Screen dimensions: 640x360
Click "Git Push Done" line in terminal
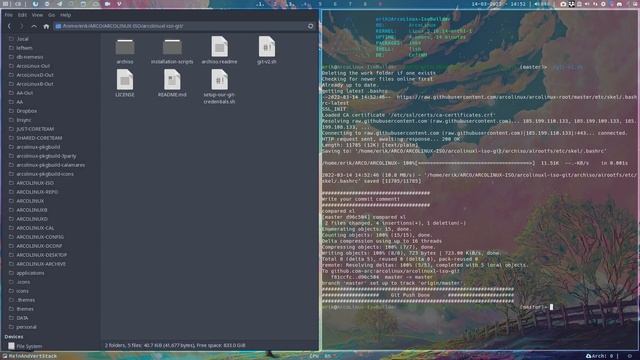coord(410,295)
